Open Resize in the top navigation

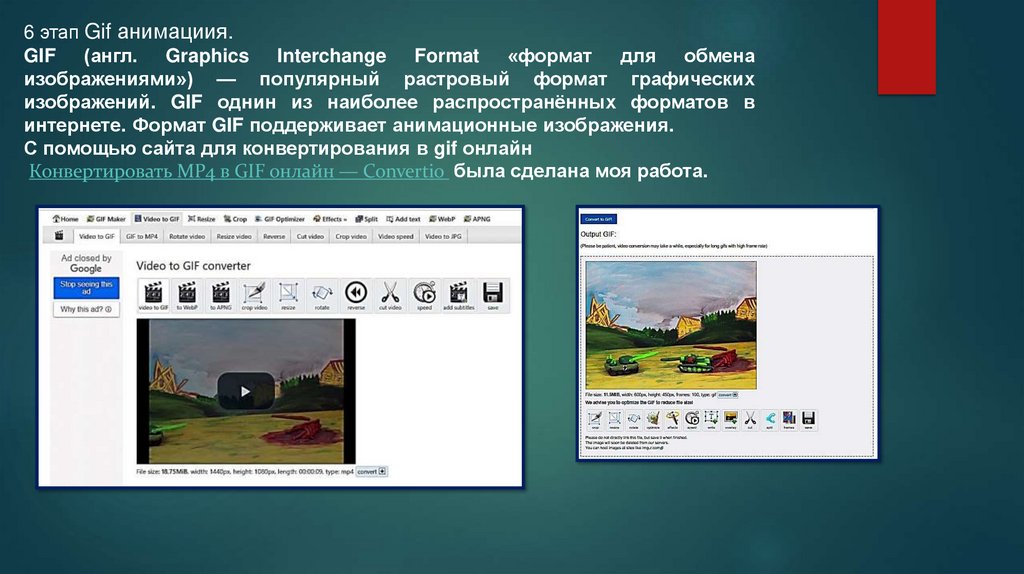[x=201, y=219]
